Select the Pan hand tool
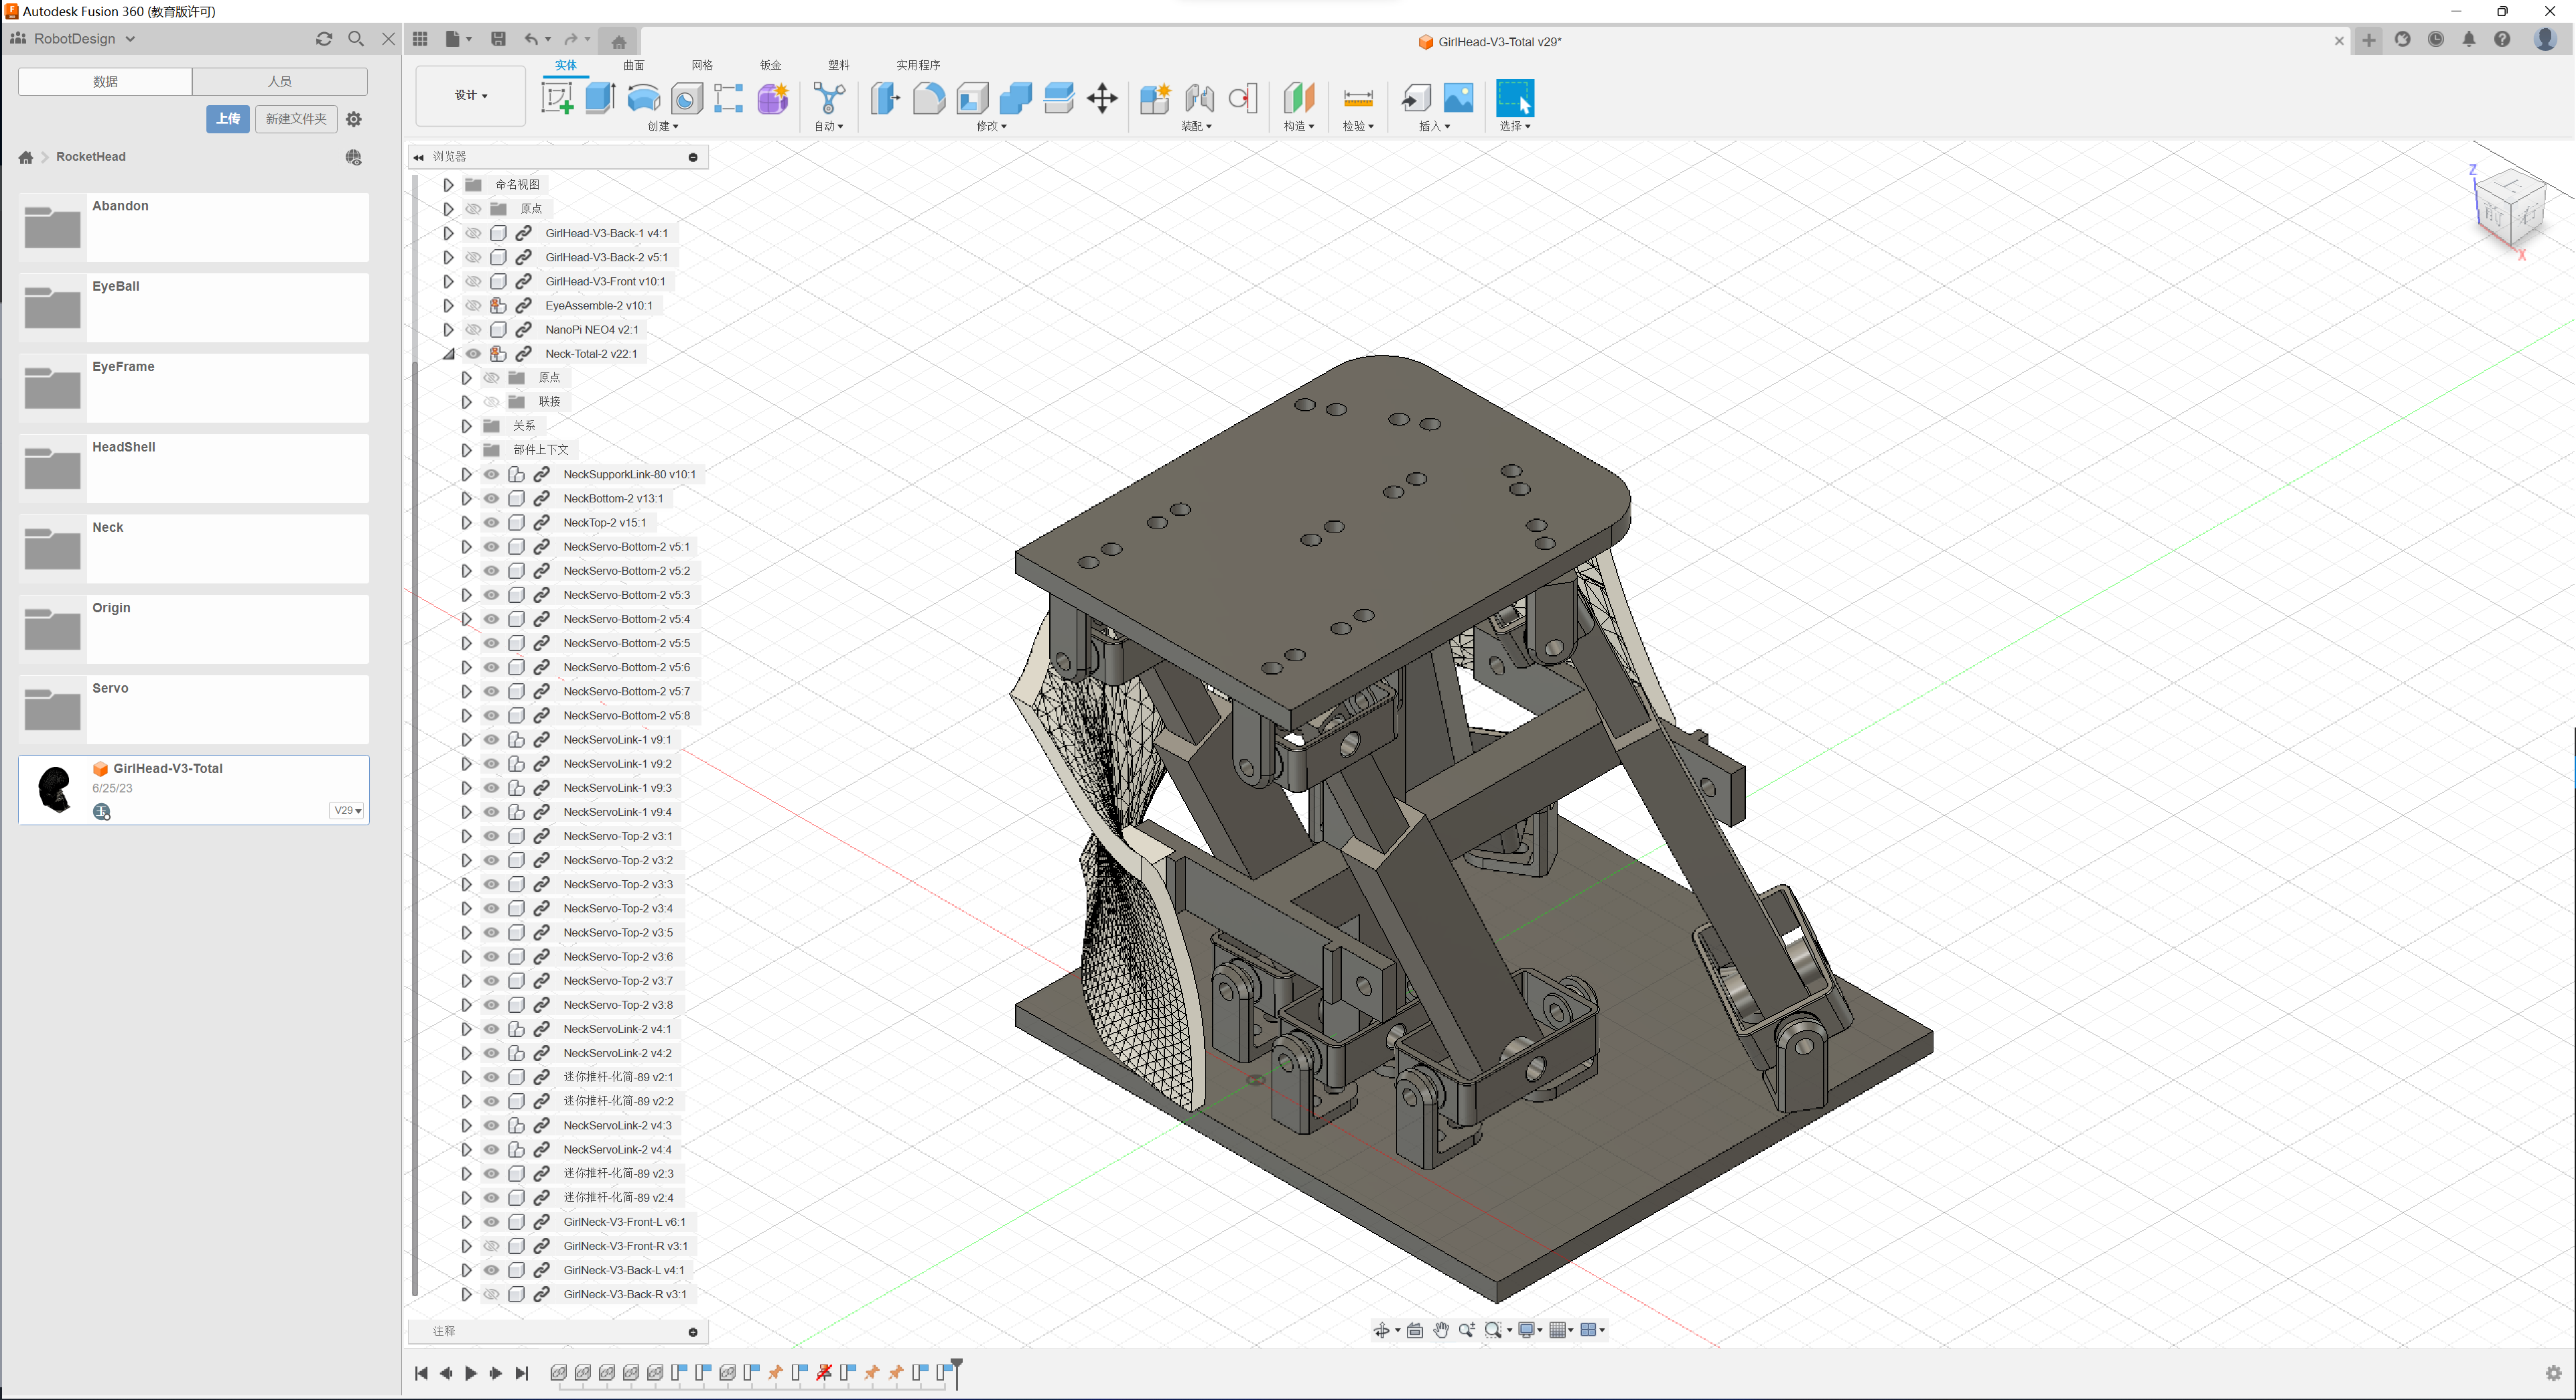The image size is (2576, 1400). [1441, 1330]
